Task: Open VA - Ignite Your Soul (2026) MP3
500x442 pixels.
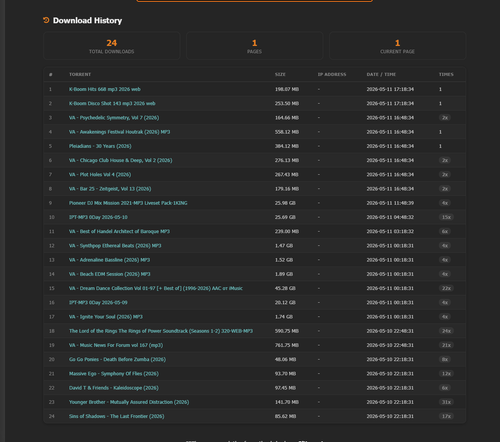Action: coord(106,317)
